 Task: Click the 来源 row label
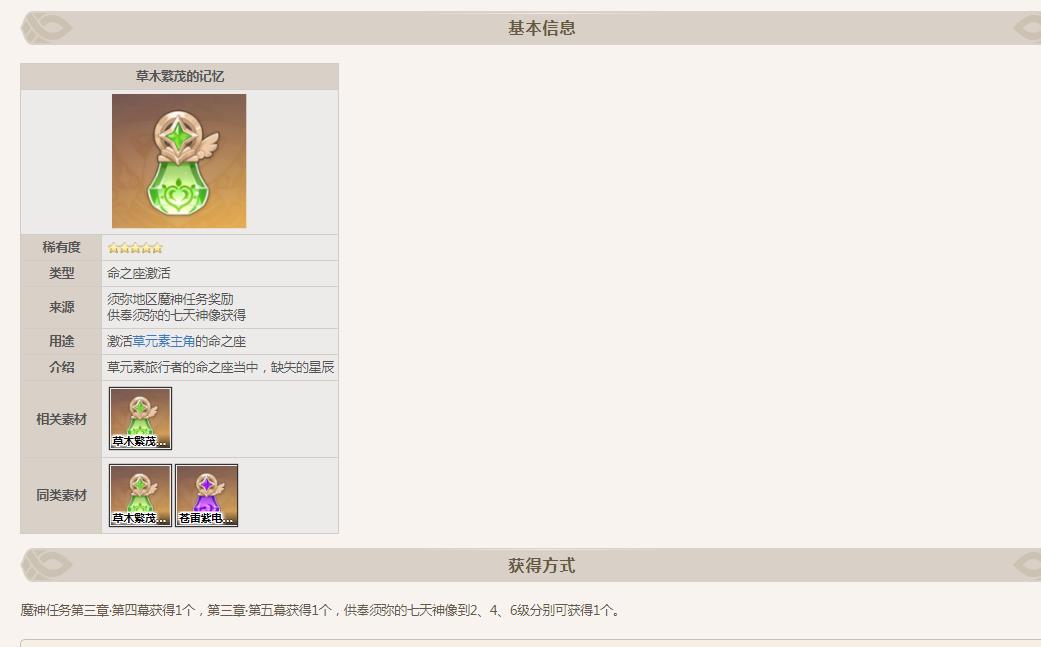tap(60, 309)
